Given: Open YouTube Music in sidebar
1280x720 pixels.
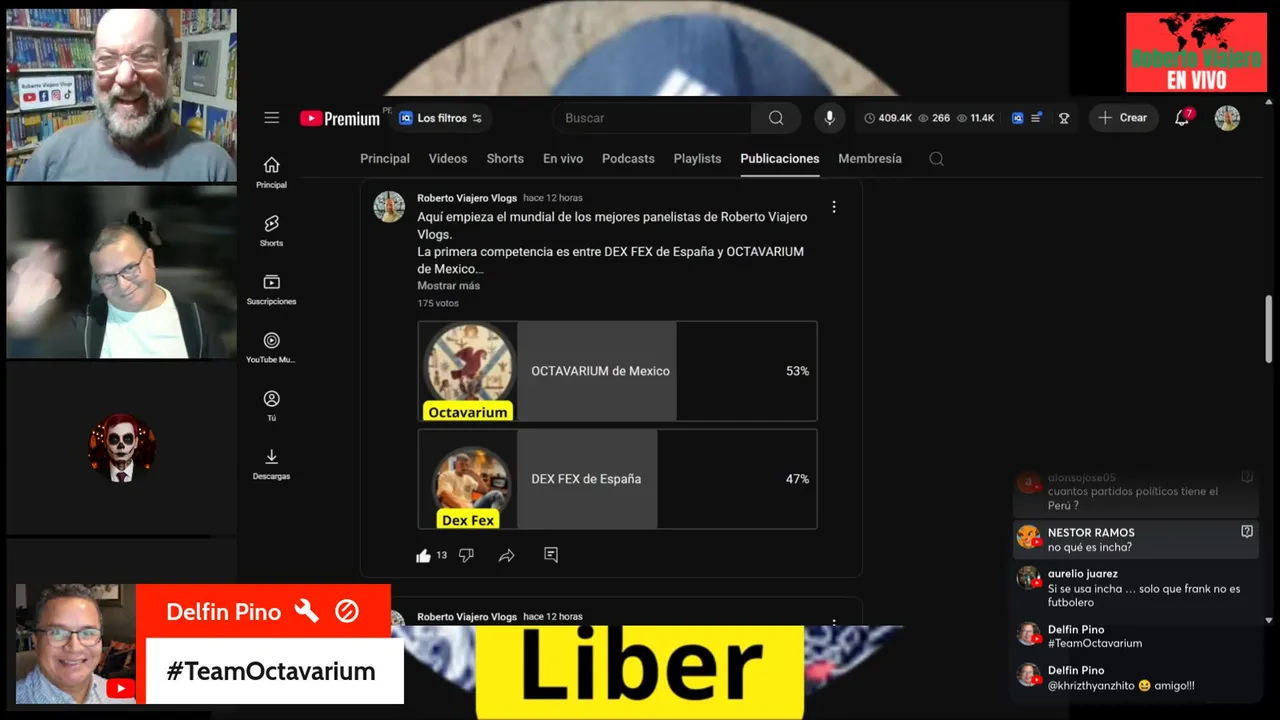Looking at the screenshot, I should click(x=271, y=347).
